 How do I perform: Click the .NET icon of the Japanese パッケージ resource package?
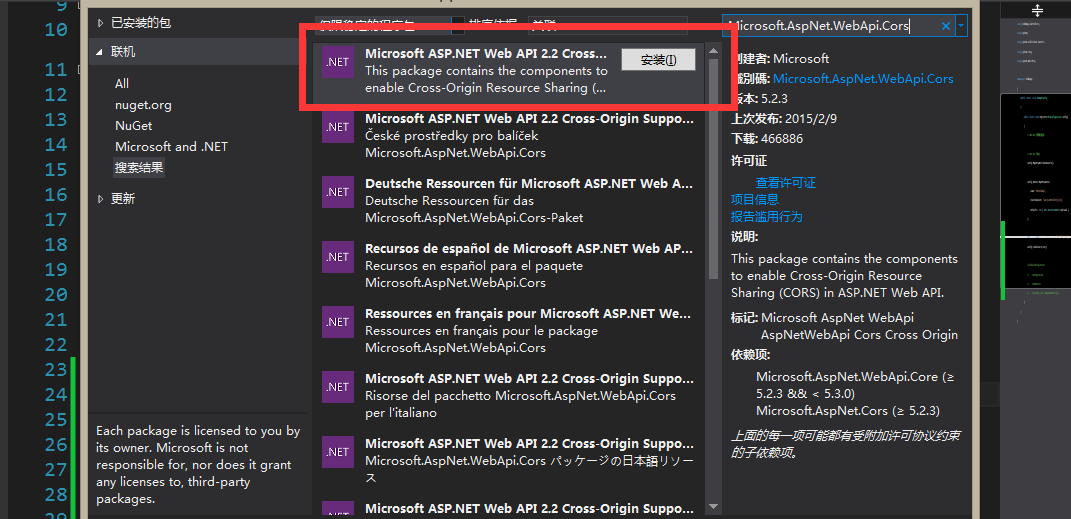pyautogui.click(x=338, y=451)
